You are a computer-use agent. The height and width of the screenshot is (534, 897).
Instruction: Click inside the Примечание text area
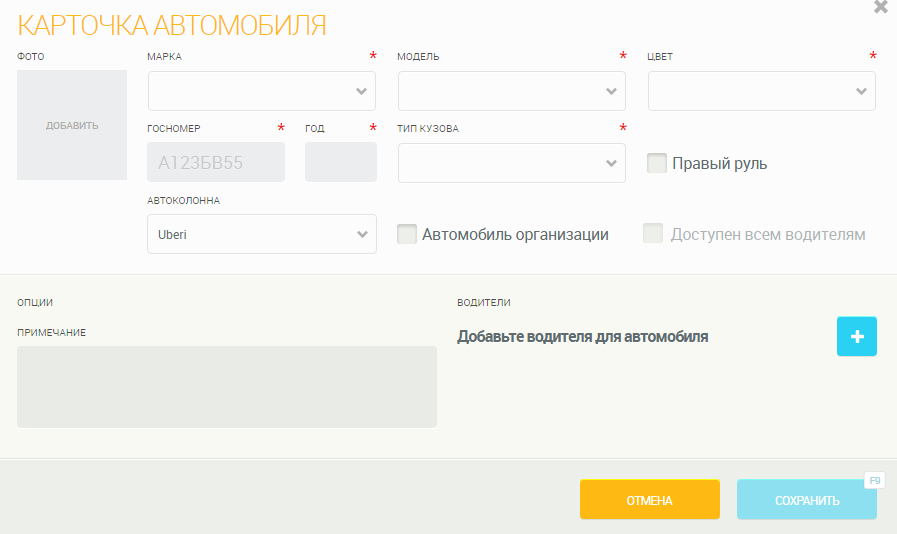pyautogui.click(x=227, y=386)
